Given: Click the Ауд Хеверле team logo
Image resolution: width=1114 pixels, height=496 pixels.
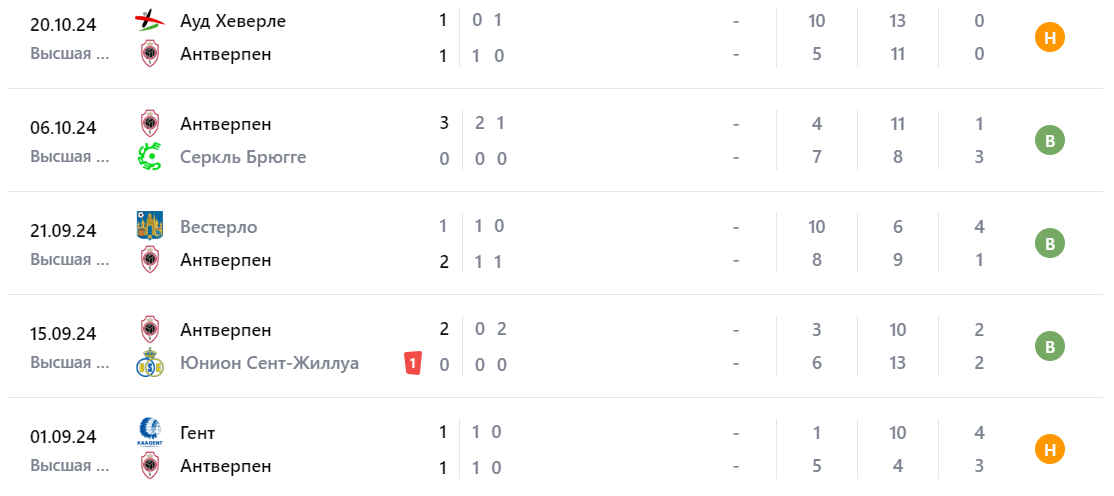Looking at the screenshot, I should click(x=149, y=21).
